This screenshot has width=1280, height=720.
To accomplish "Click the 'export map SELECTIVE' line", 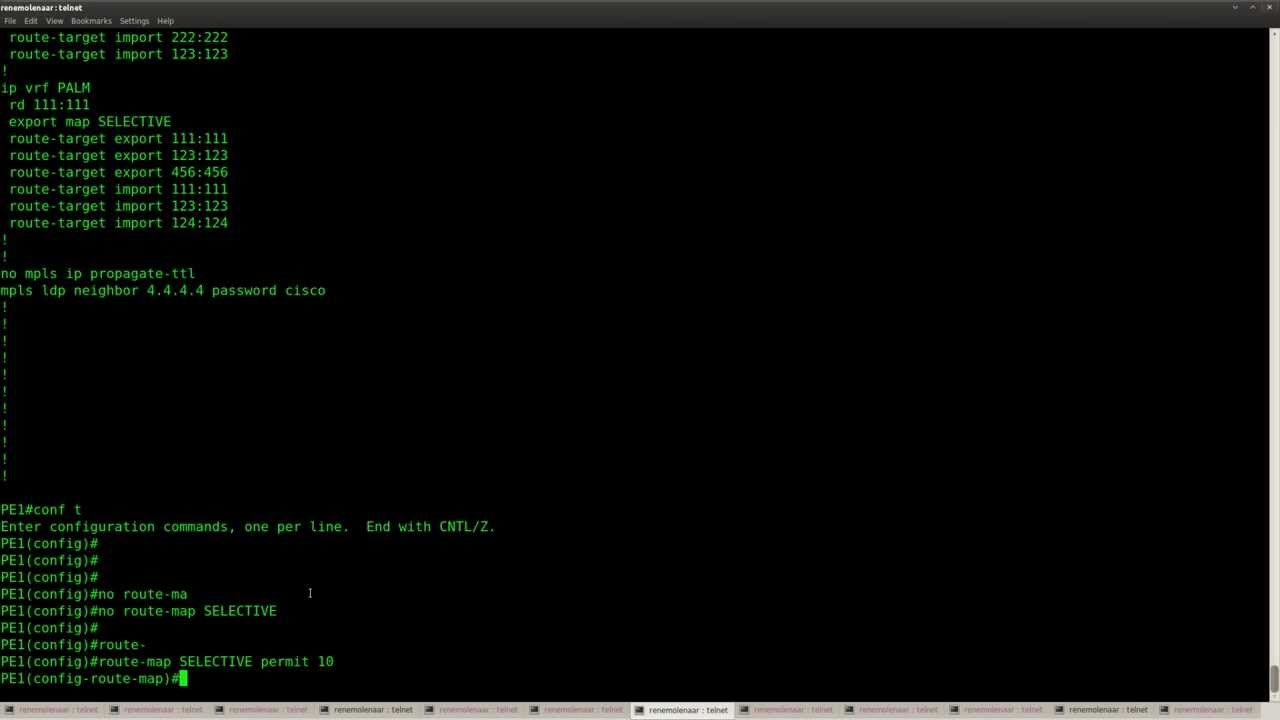I will [x=90, y=122].
